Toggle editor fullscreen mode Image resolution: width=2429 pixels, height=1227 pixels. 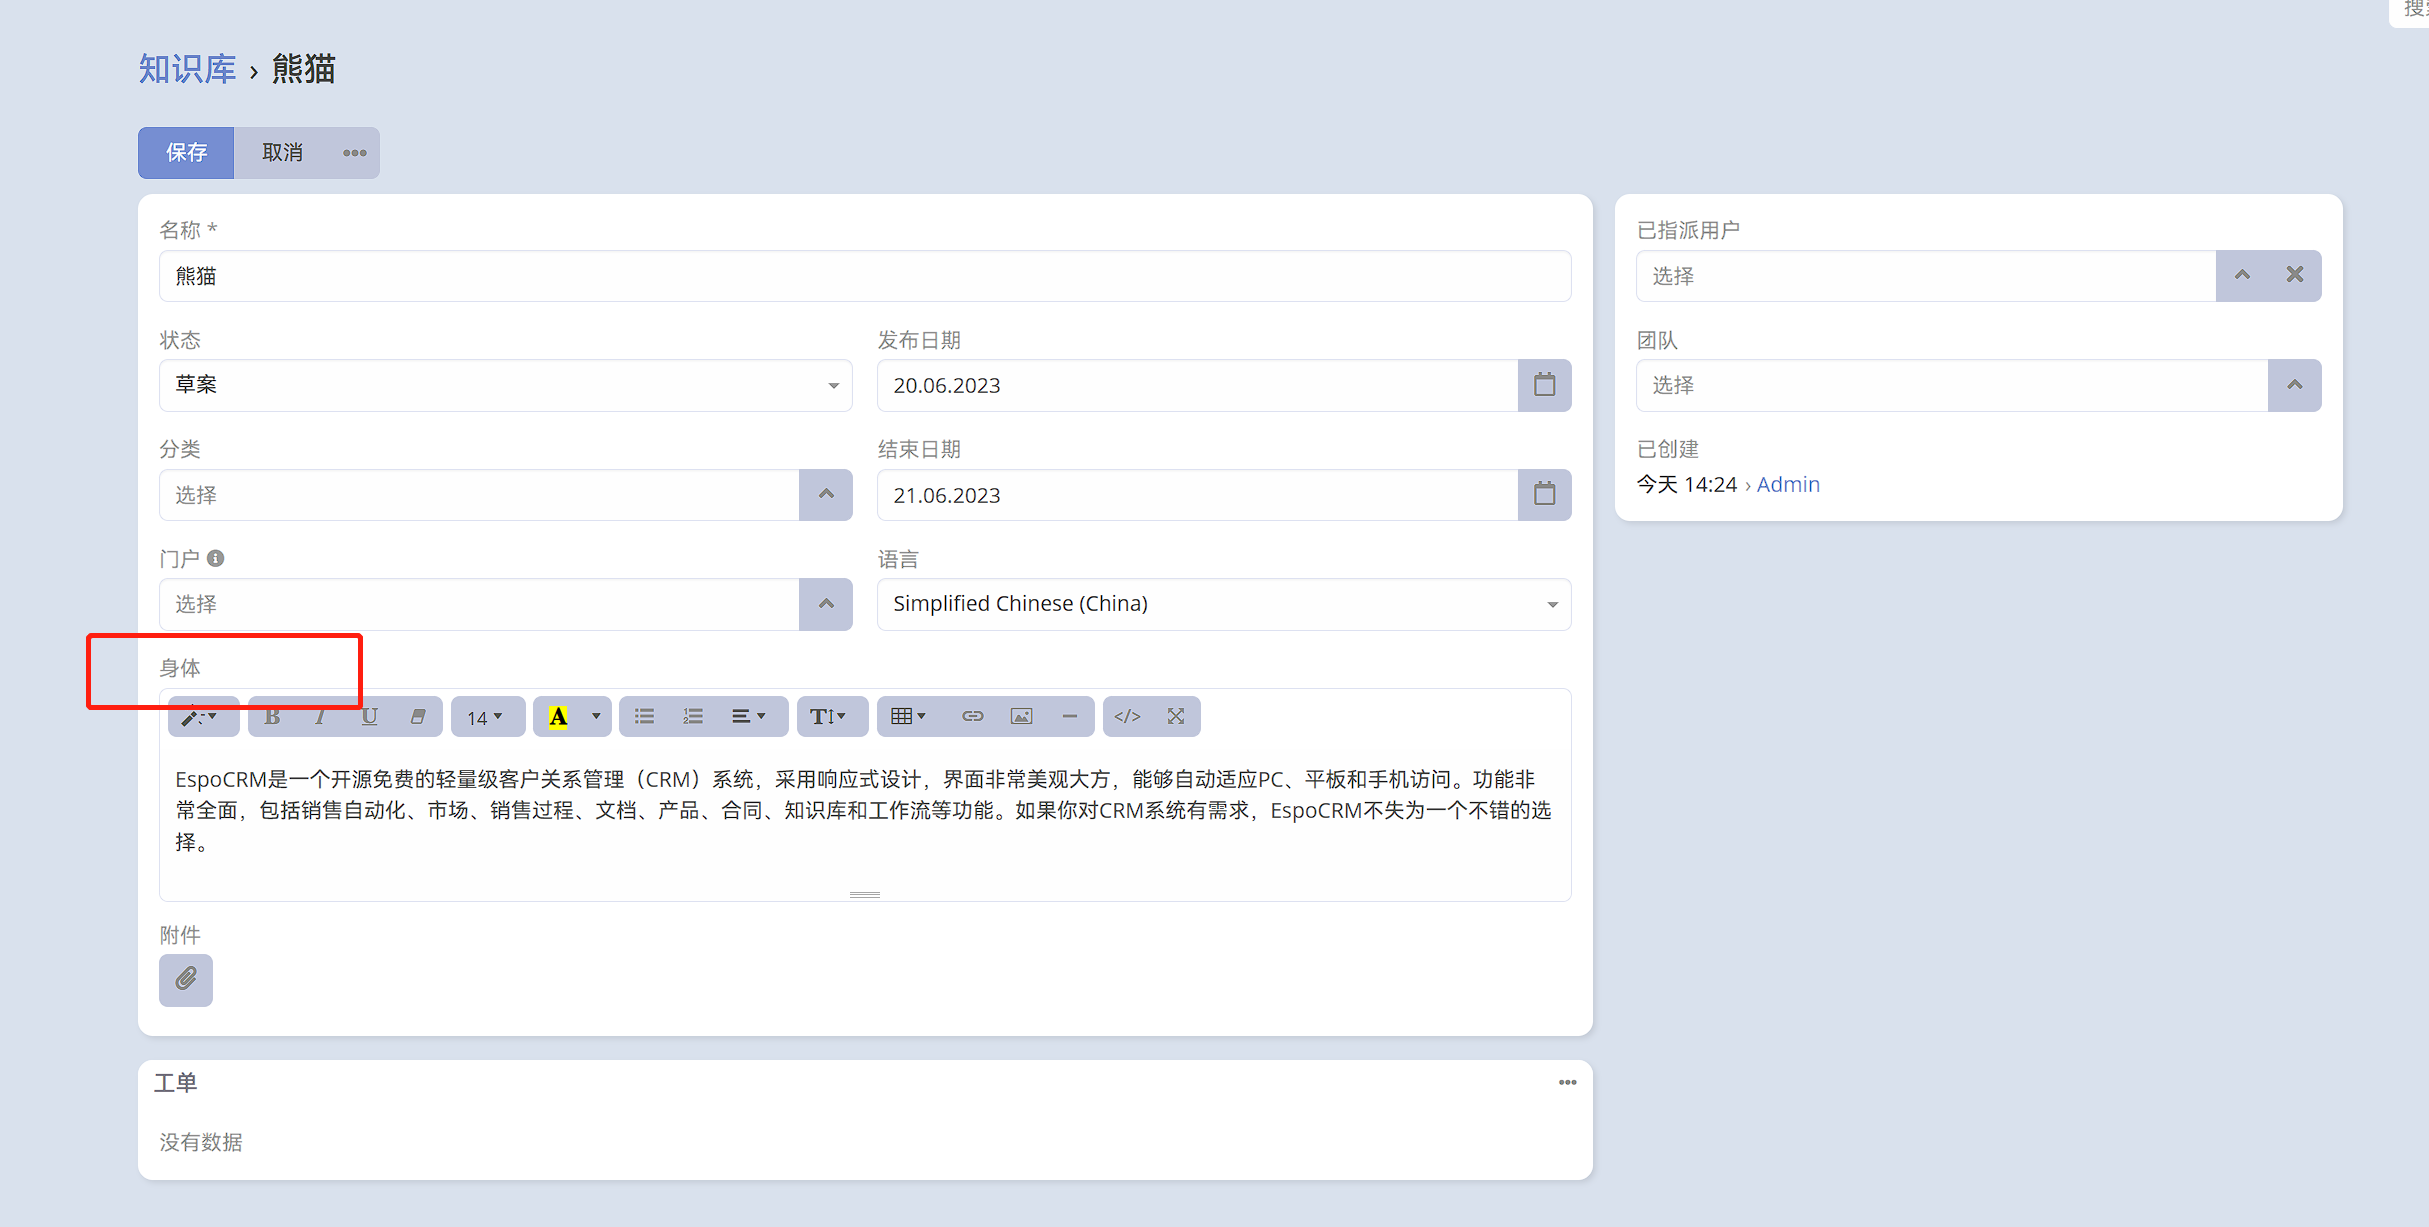pos(1176,716)
